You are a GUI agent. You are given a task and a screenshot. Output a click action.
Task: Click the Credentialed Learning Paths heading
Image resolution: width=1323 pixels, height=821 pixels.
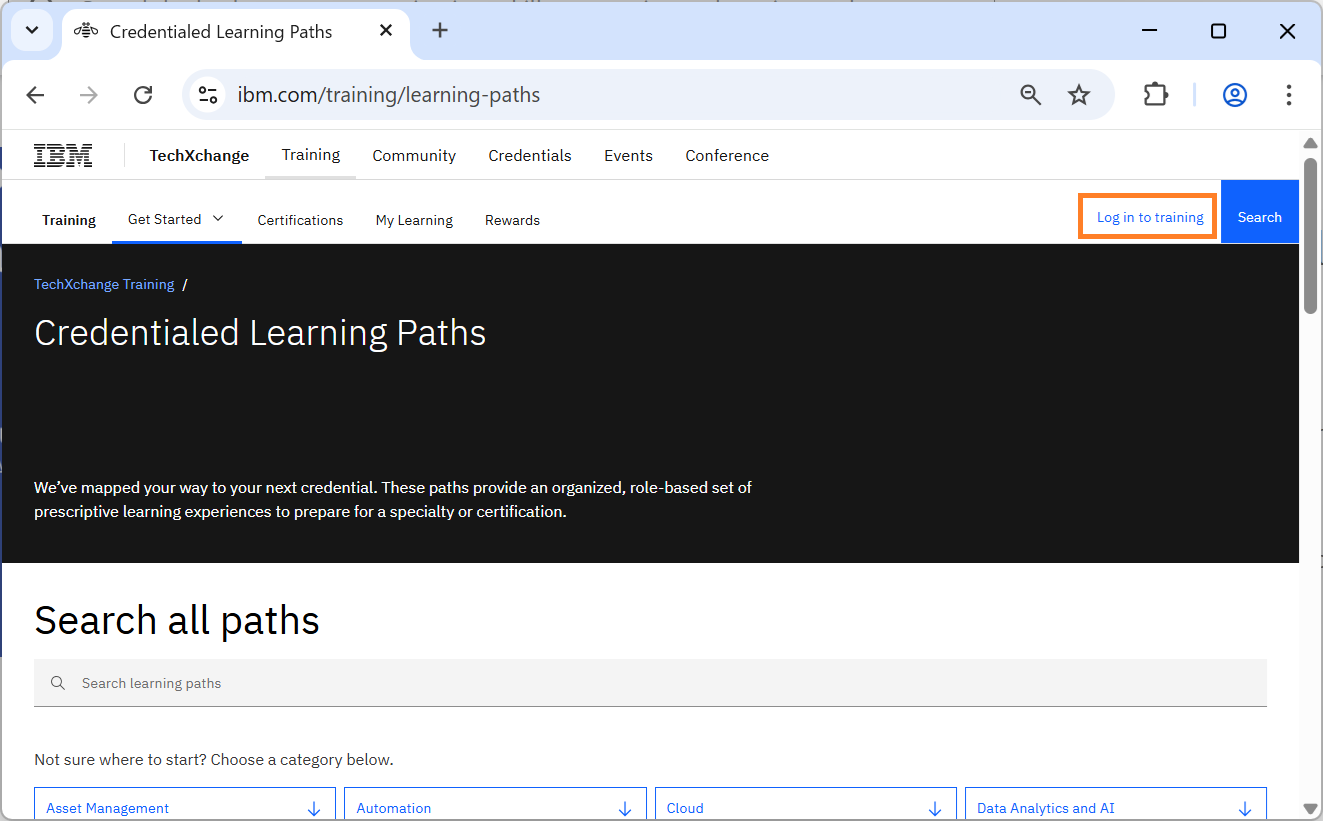(x=260, y=333)
